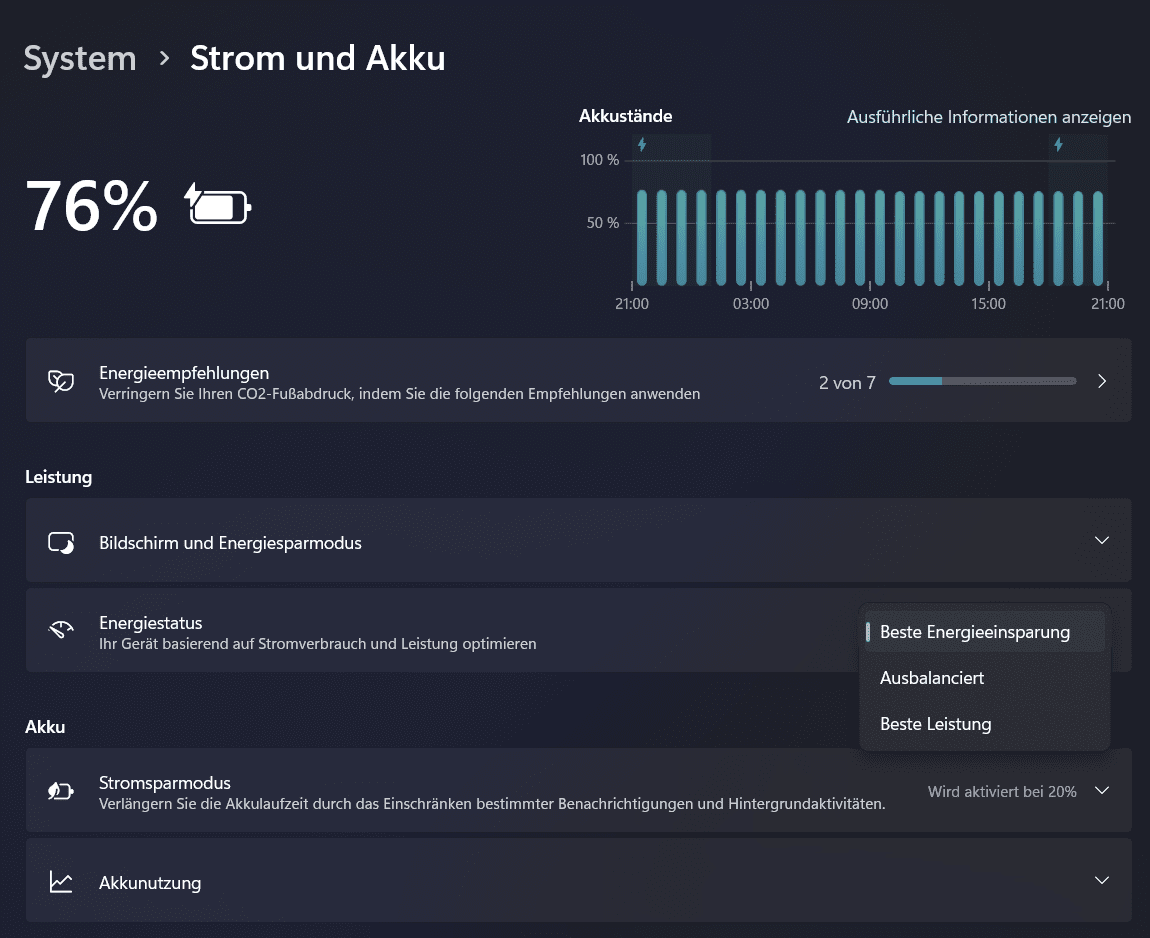Viewport: 1150px width, 938px height.
Task: Click the charging battery icon beside 76%
Action: pos(218,204)
